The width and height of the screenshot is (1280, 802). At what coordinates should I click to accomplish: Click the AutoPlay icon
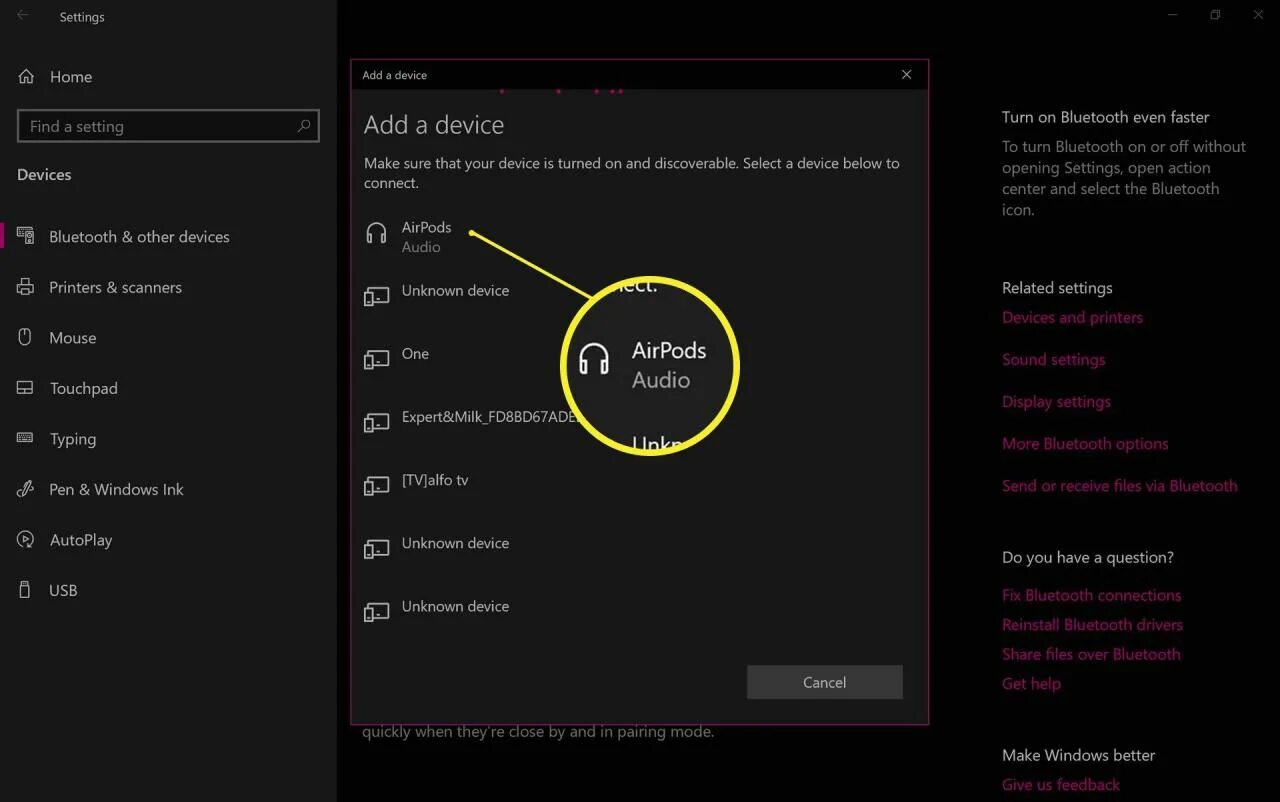tap(26, 540)
